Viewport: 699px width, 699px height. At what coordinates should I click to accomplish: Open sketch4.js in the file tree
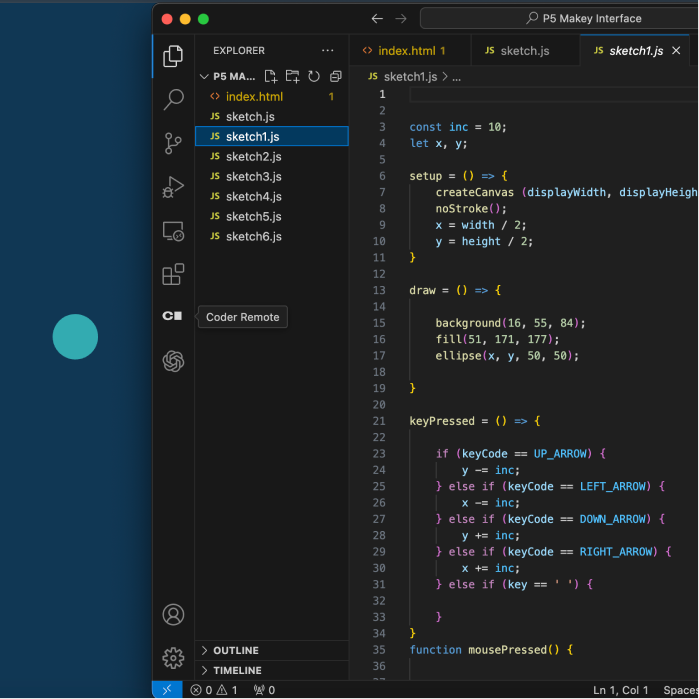(272, 197)
